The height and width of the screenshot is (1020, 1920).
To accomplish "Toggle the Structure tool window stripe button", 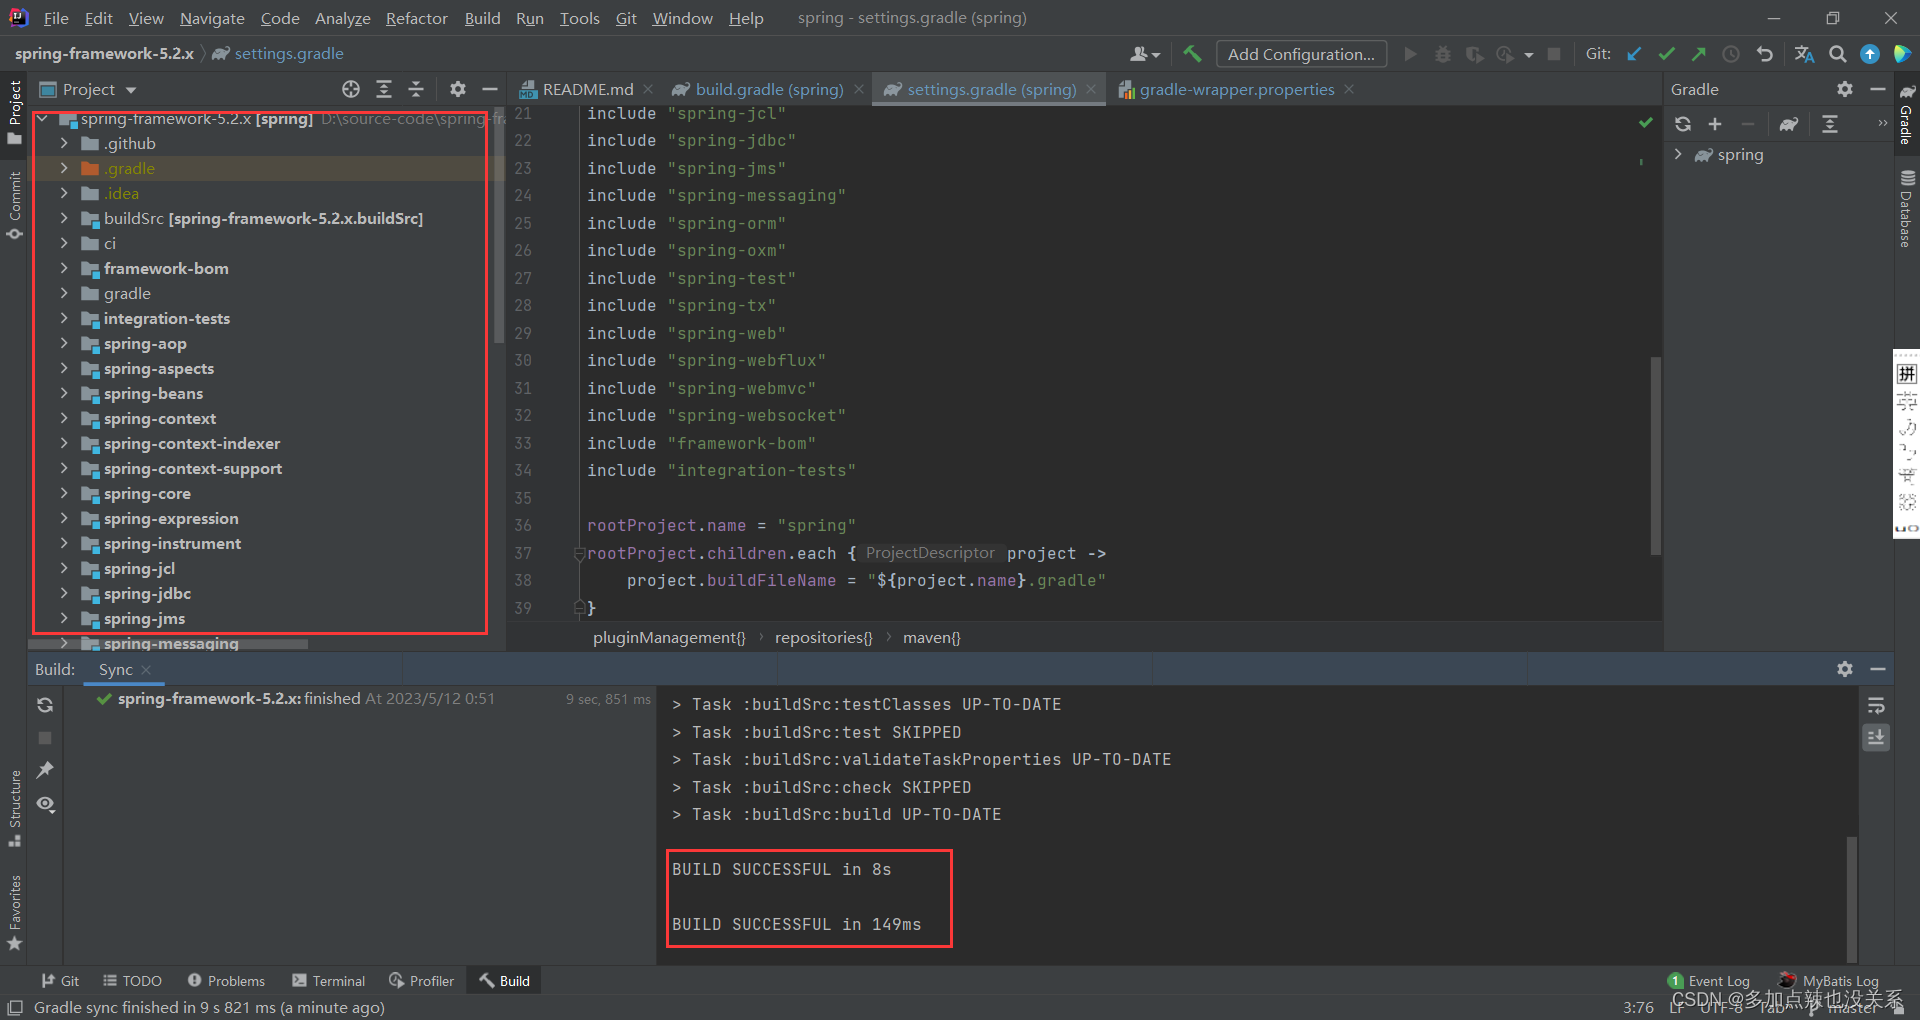I will pyautogui.click(x=14, y=808).
